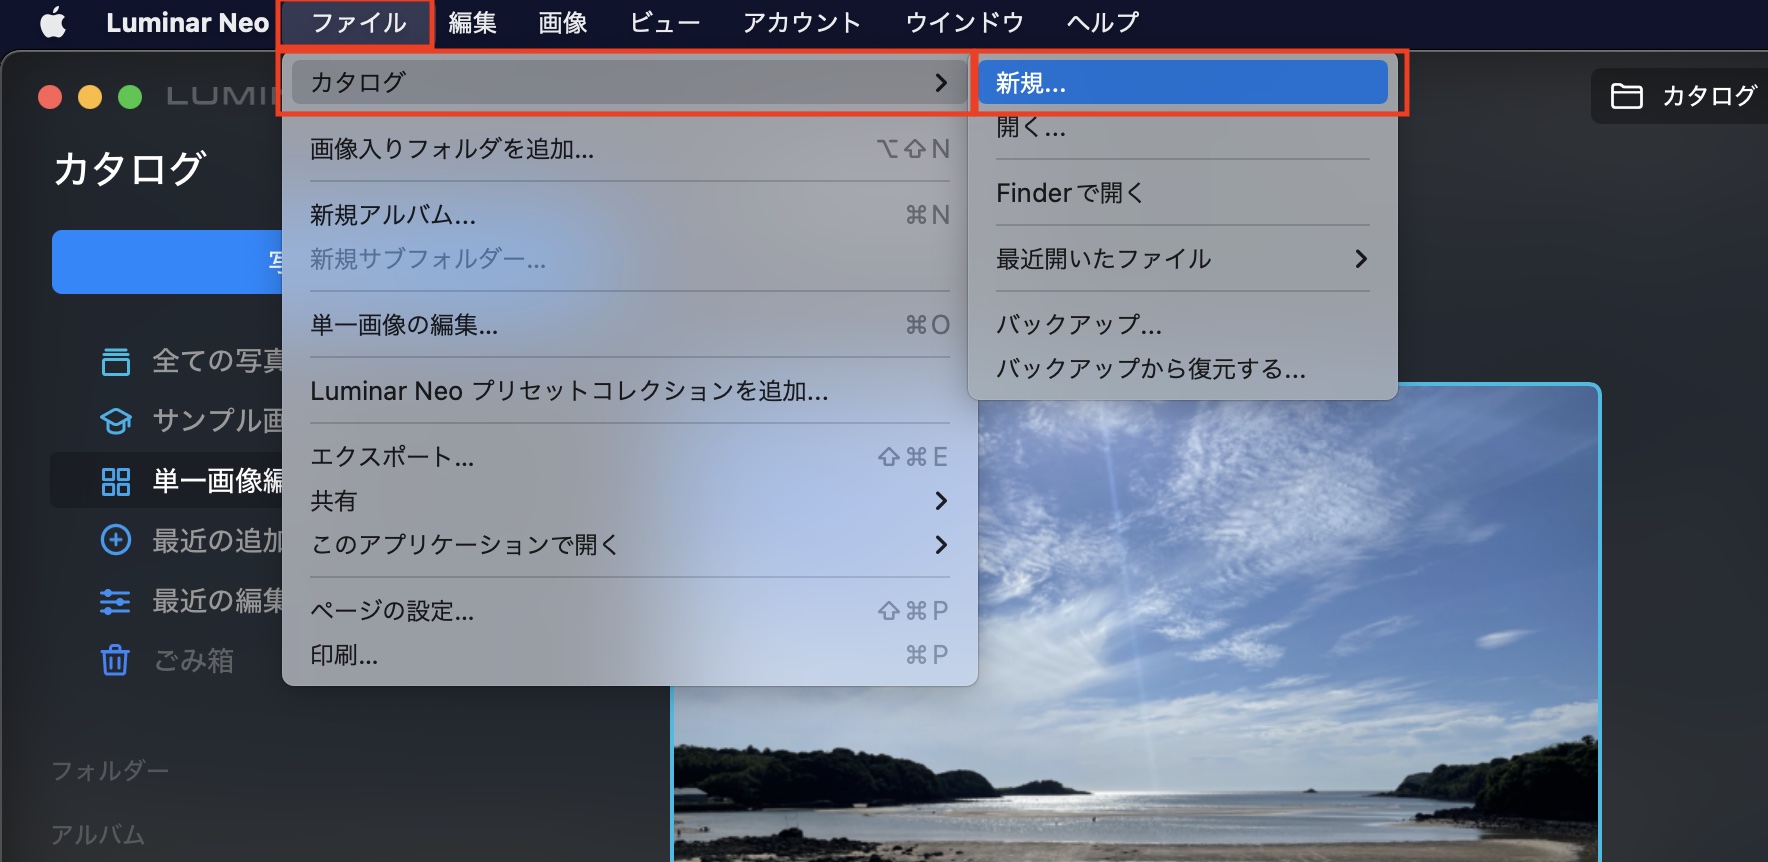Select Finderで開く
This screenshot has height=862, width=1768.
tap(1182, 193)
